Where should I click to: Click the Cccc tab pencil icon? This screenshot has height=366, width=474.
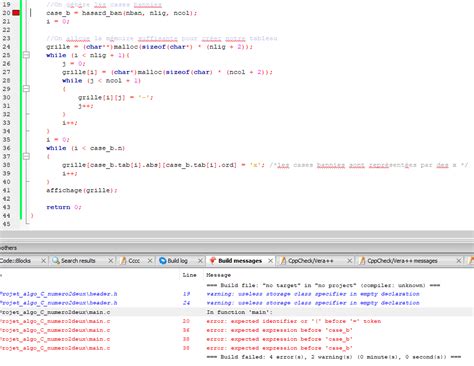pyautogui.click(x=123, y=261)
